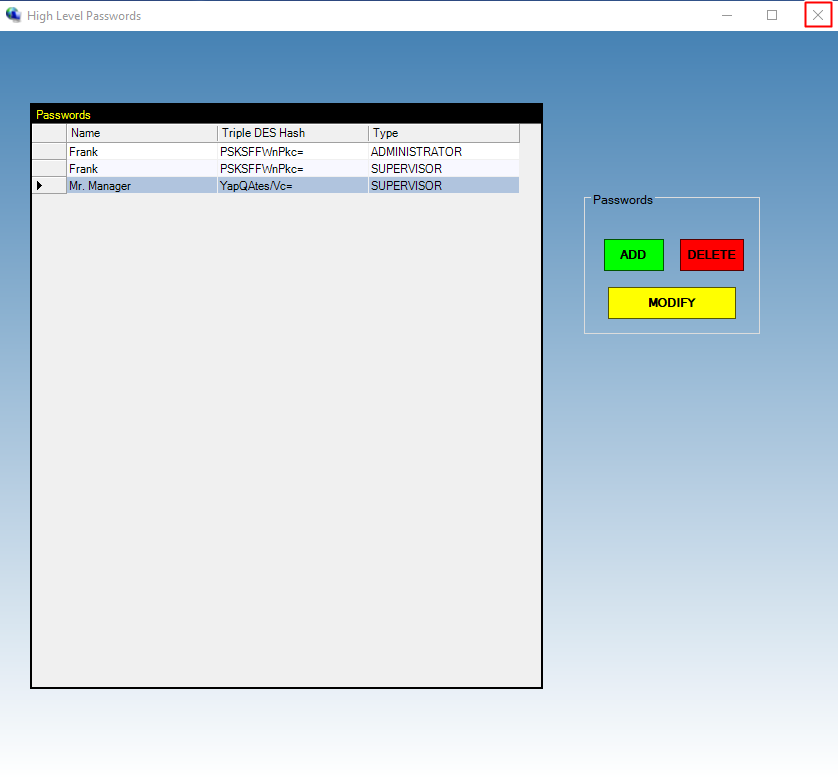
Task: Click the empty row selector next to first Frank entry
Action: 48,151
